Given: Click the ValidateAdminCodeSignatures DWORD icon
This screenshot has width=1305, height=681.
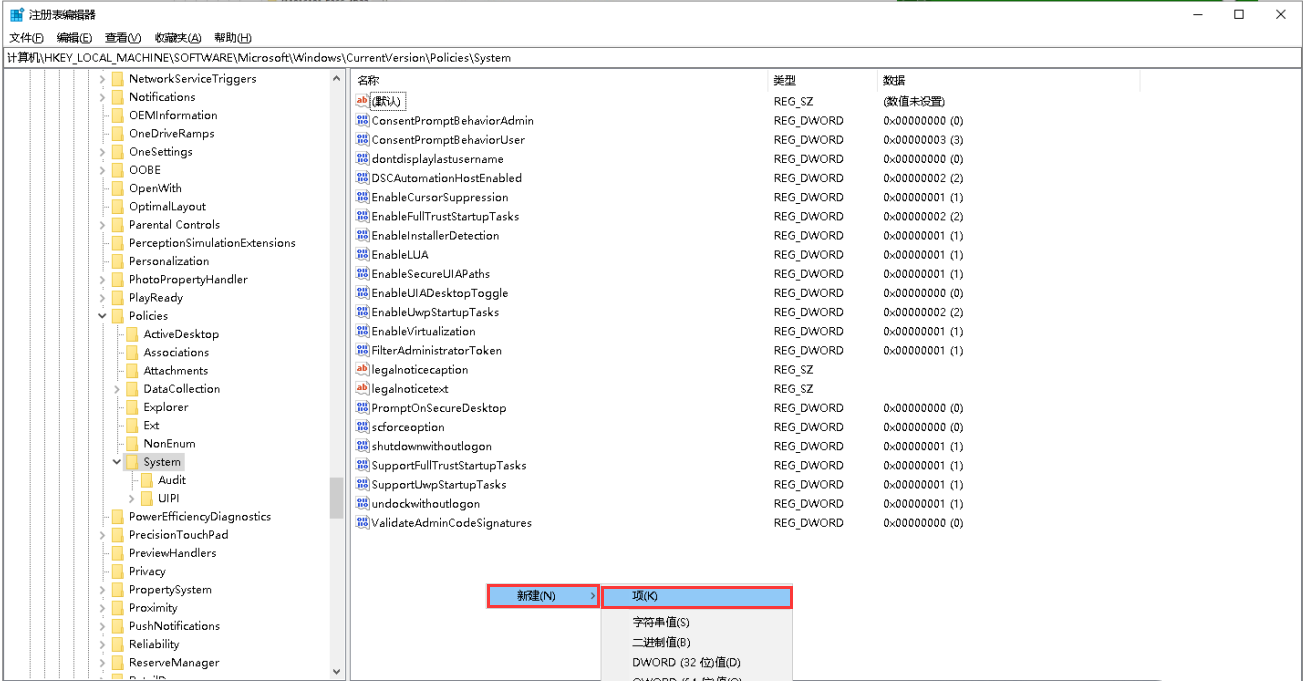Looking at the screenshot, I should (x=362, y=522).
